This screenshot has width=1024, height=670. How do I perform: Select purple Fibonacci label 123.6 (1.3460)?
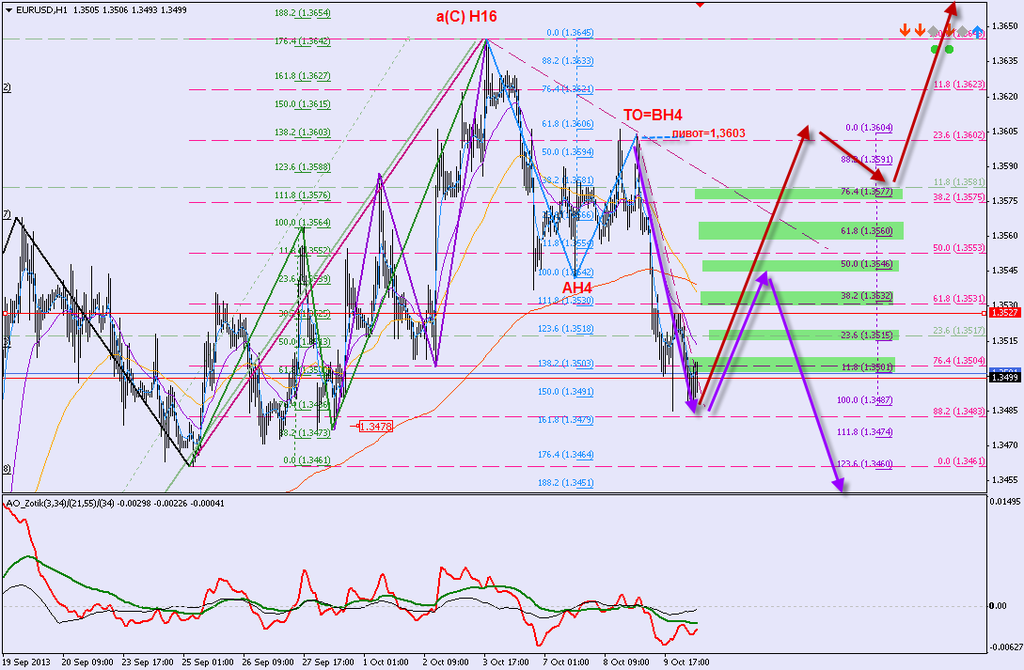[865, 464]
